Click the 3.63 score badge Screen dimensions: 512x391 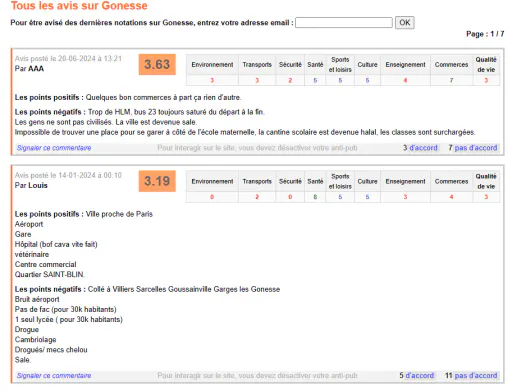click(x=157, y=64)
